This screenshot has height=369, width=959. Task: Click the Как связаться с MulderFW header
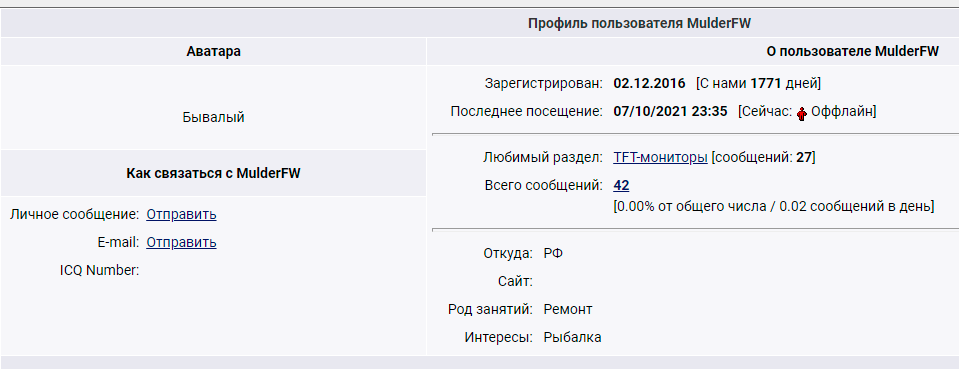[x=213, y=173]
